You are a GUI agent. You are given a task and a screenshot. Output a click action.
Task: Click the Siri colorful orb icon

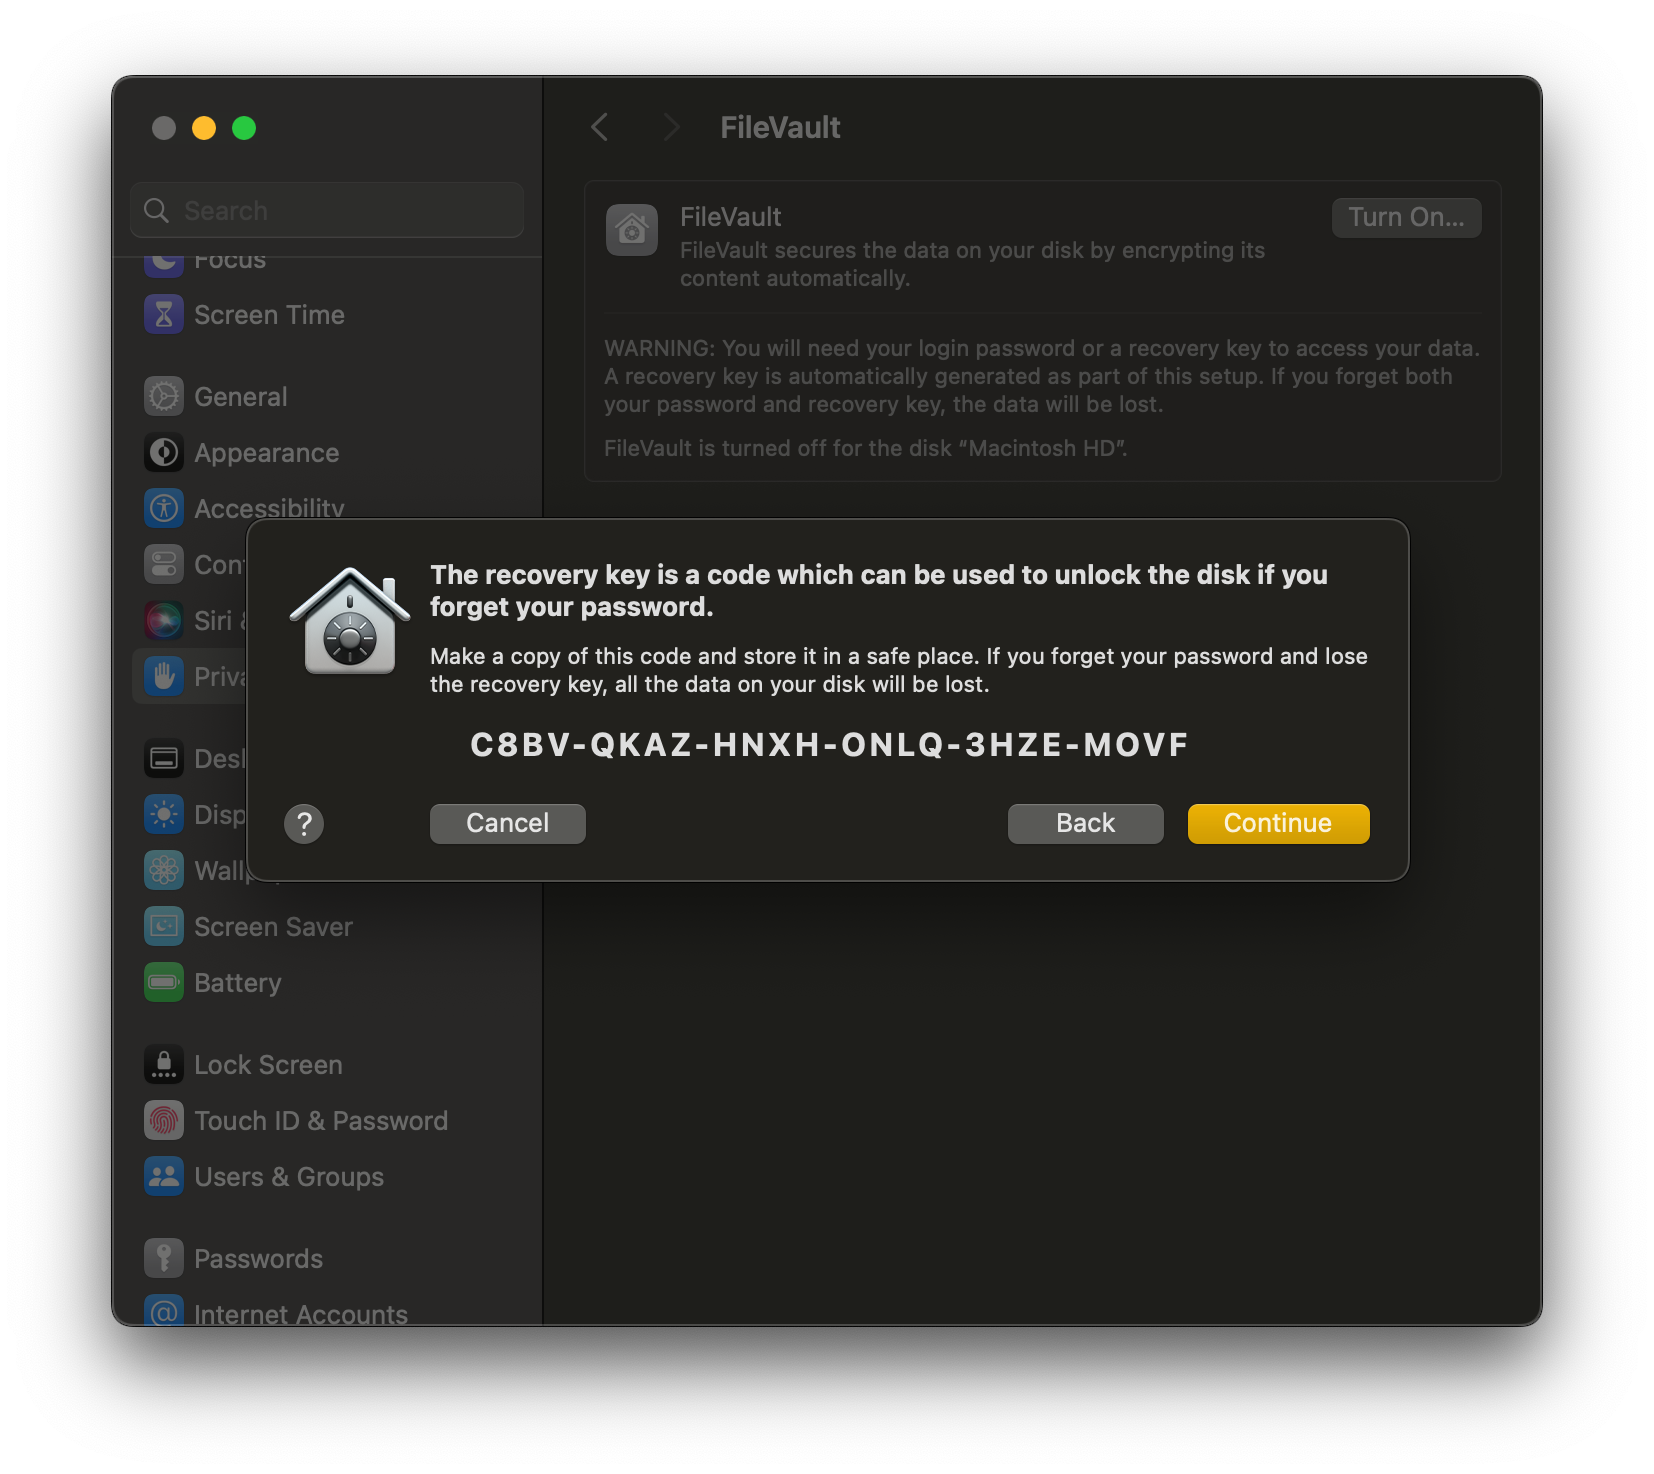tap(164, 620)
